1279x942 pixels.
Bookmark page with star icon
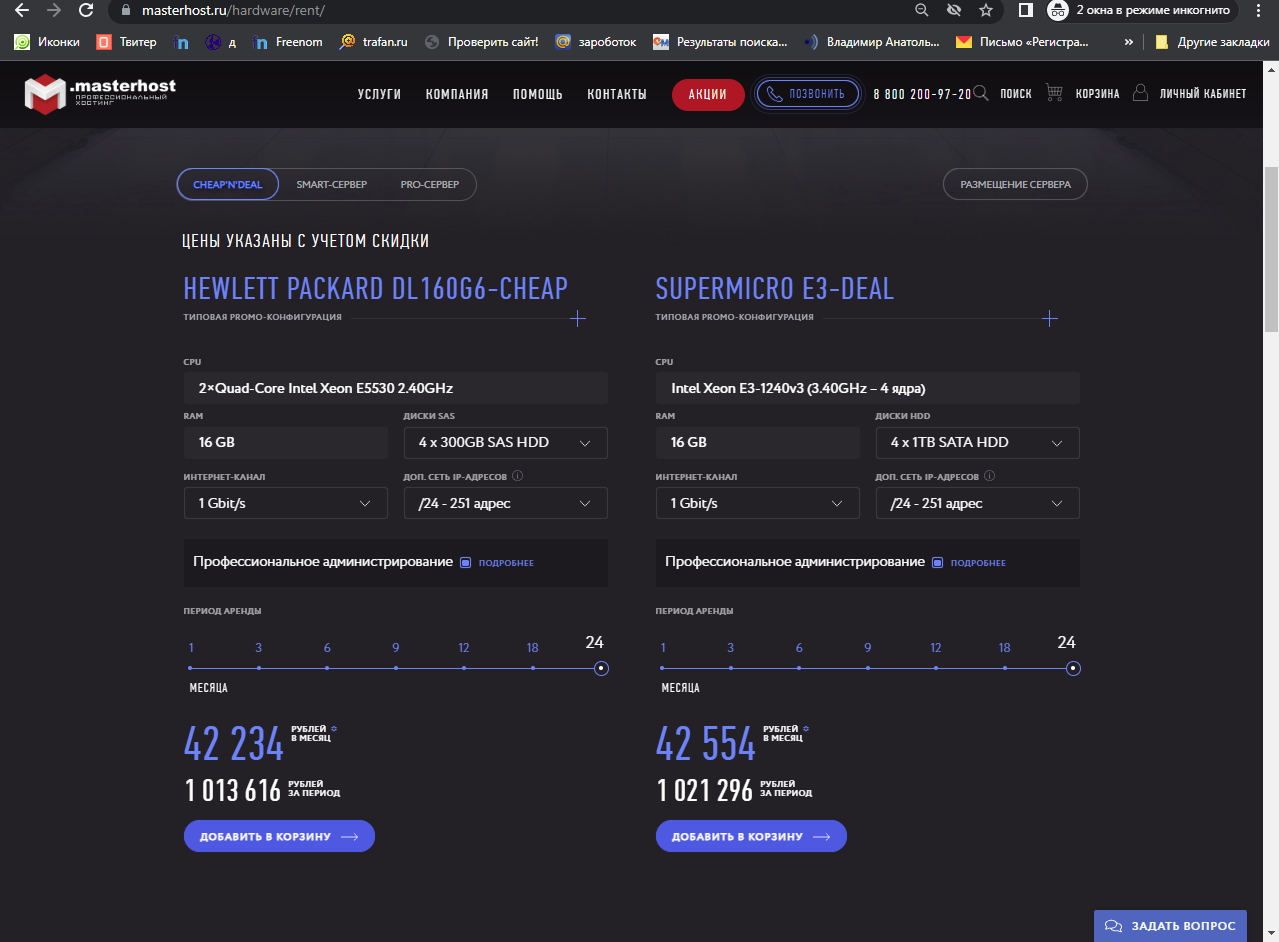pyautogui.click(x=985, y=11)
